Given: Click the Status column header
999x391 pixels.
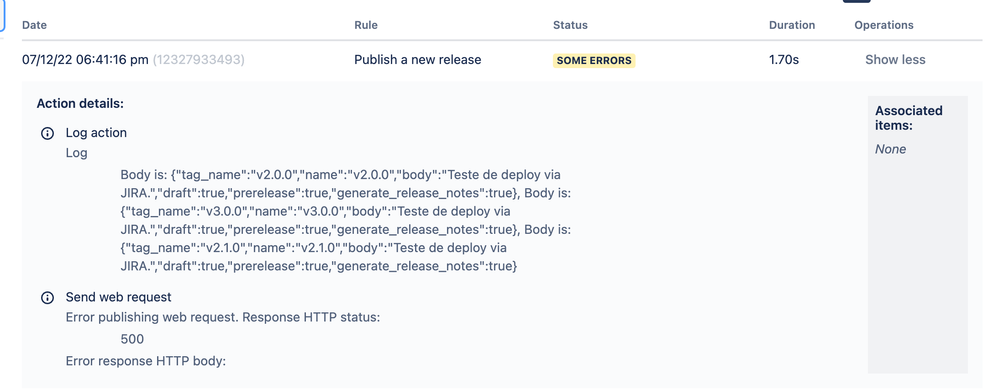Looking at the screenshot, I should coord(570,25).
